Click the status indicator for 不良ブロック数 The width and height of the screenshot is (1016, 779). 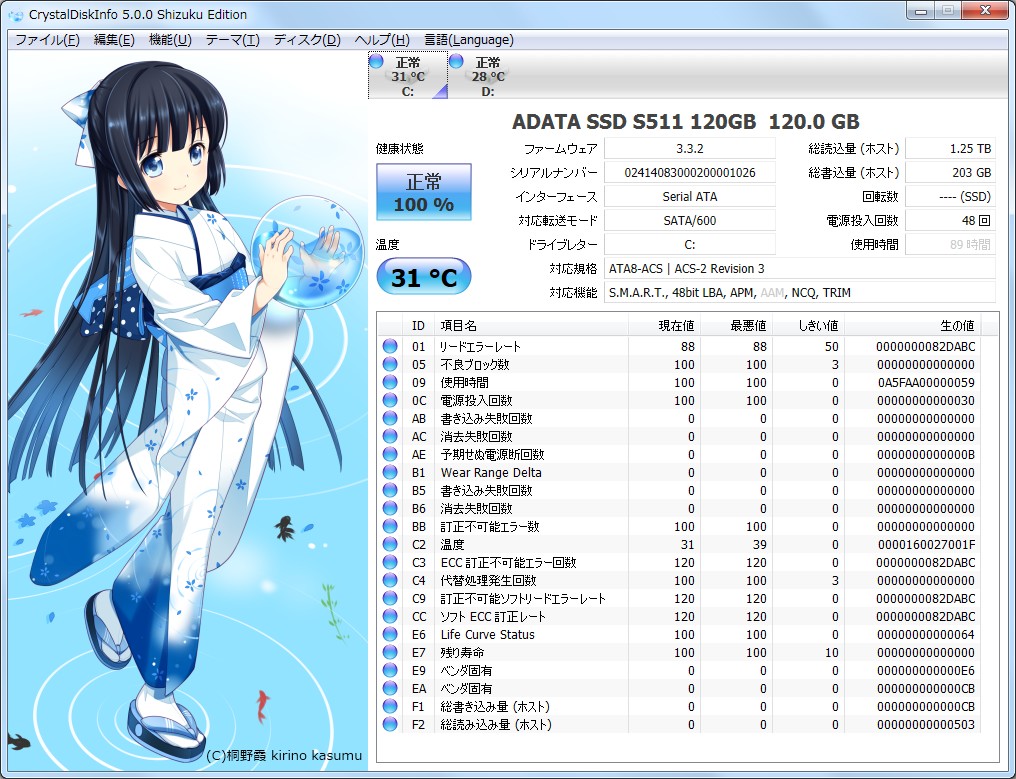(389, 365)
